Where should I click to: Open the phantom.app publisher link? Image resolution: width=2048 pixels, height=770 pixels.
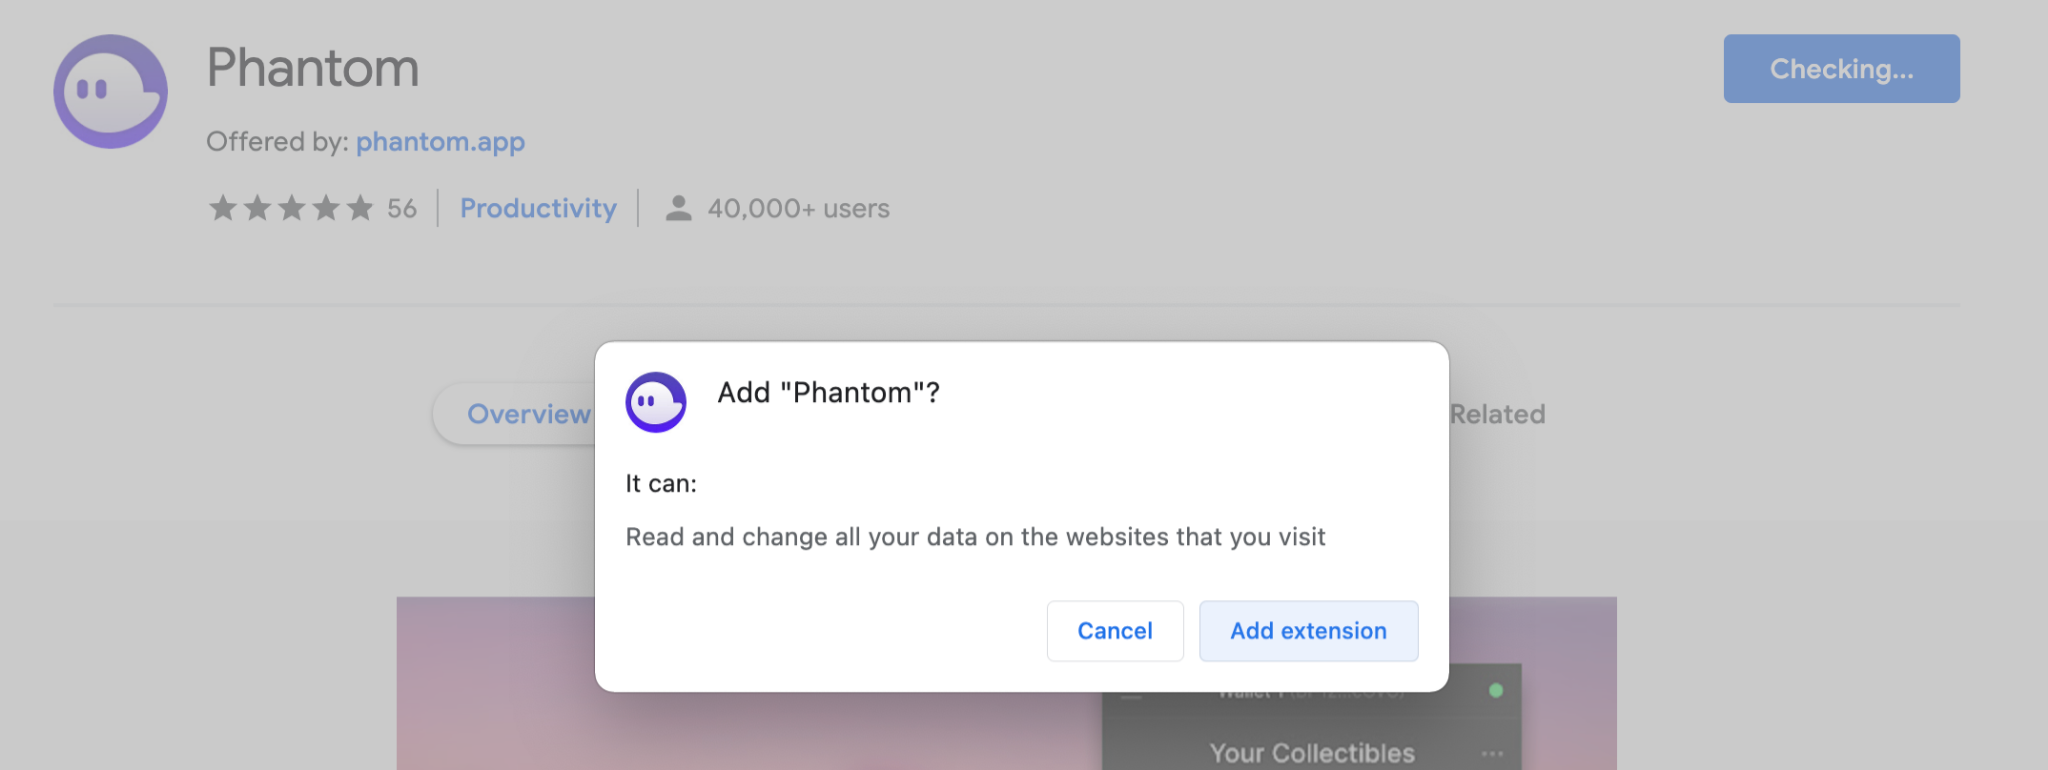(440, 142)
